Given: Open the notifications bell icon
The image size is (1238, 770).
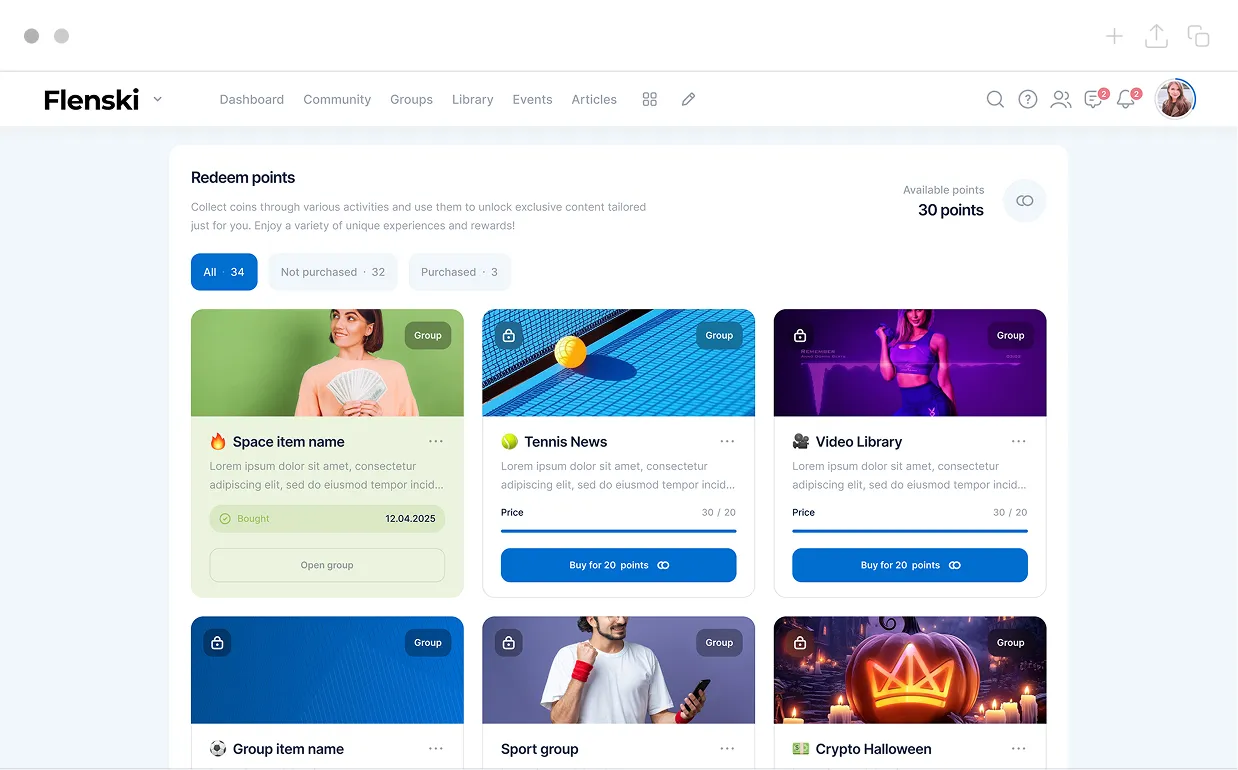Looking at the screenshot, I should click(1126, 99).
